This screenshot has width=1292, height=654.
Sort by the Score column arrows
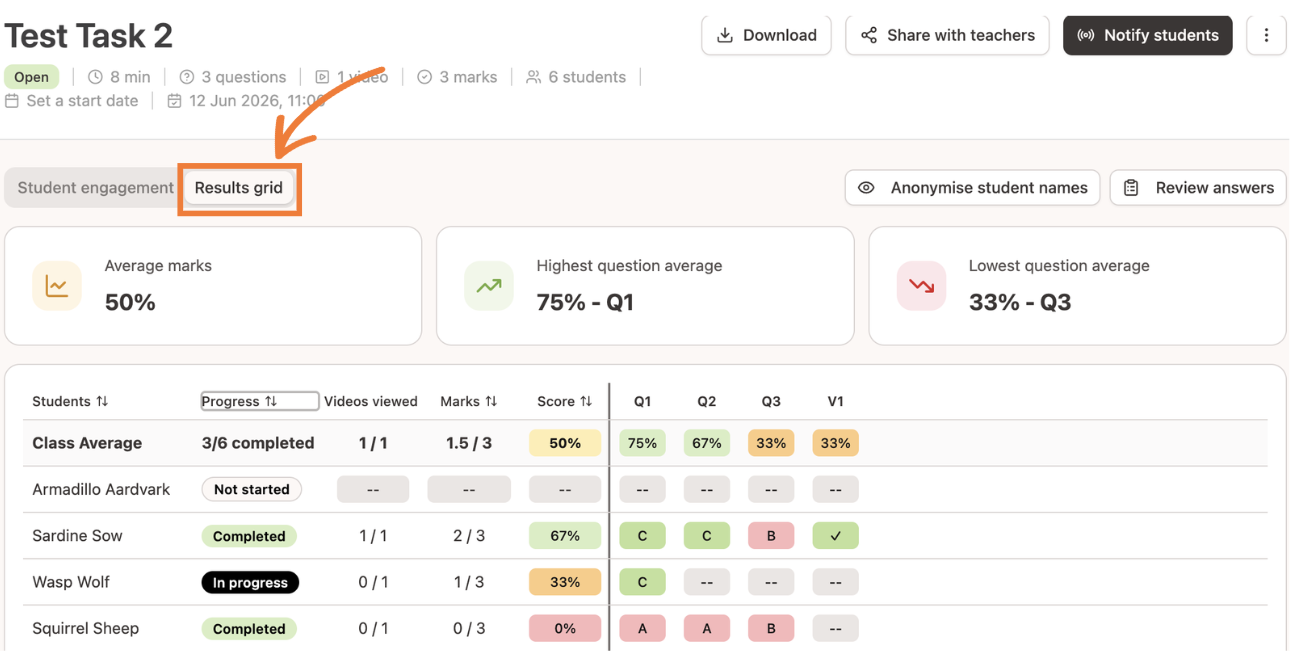click(x=586, y=401)
